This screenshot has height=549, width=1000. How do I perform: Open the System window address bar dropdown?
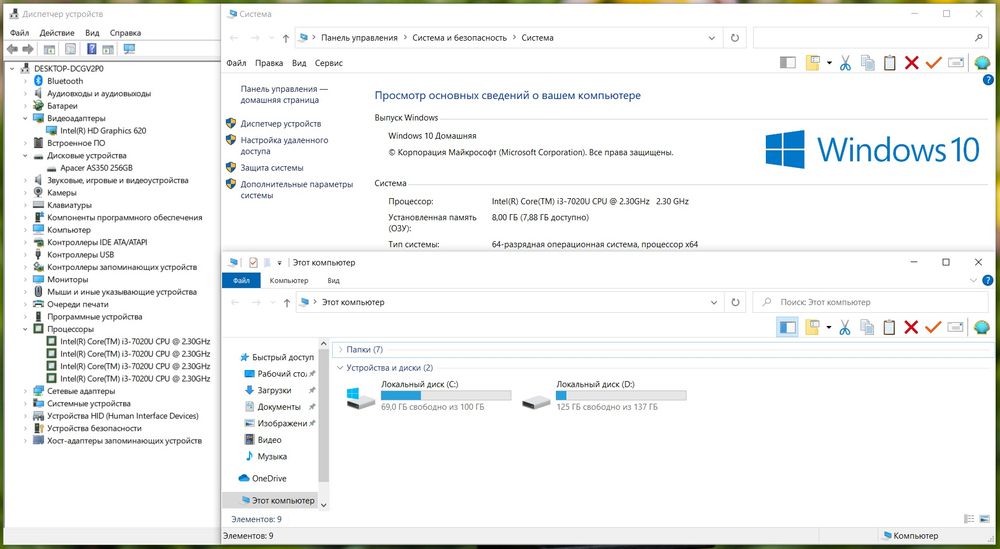coord(712,38)
